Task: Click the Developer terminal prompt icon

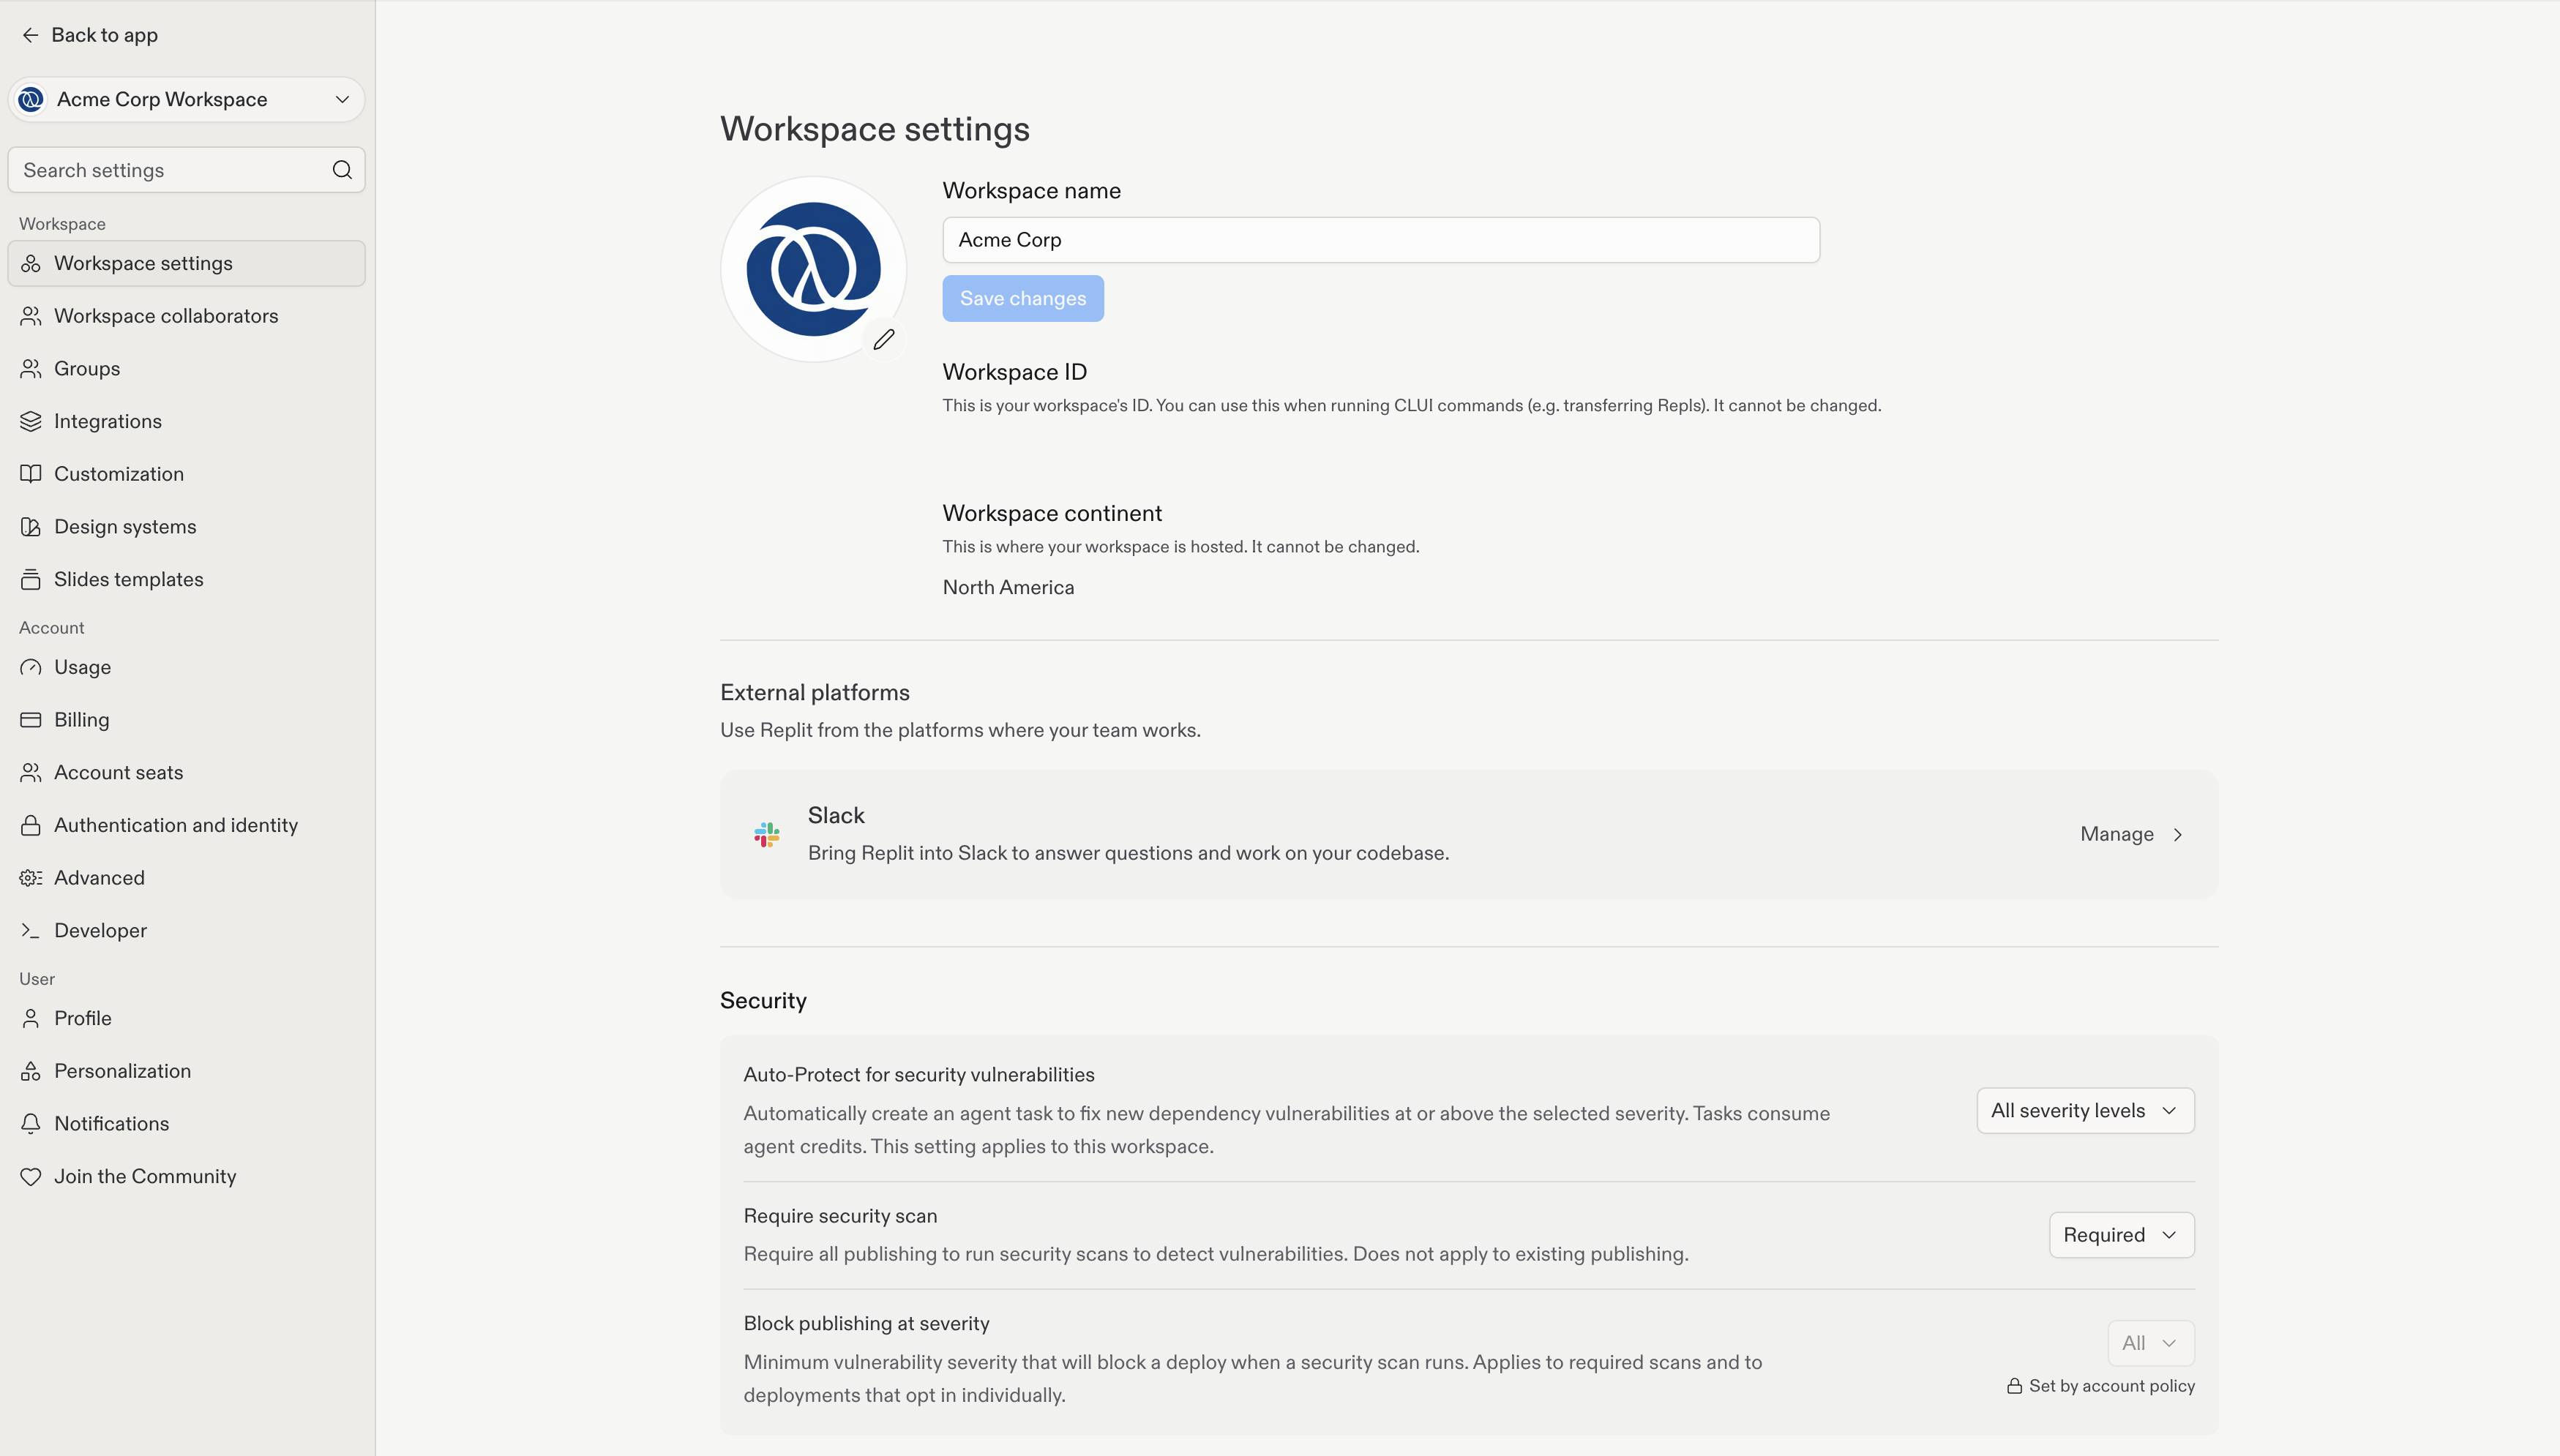Action: click(31, 930)
